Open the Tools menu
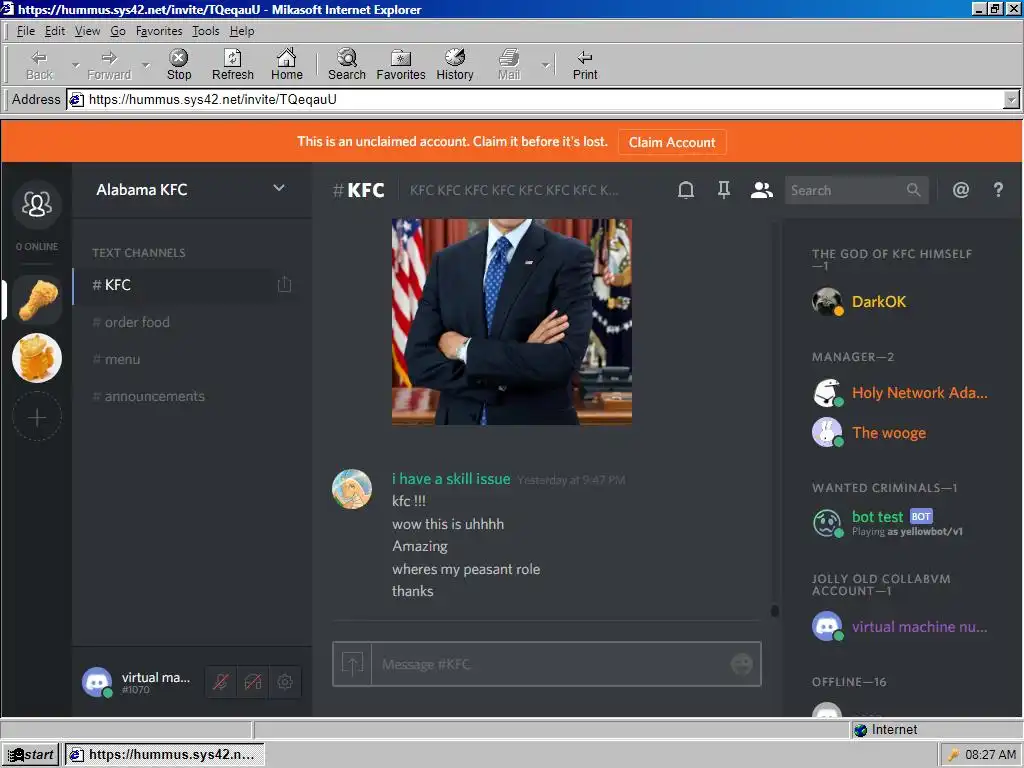The width and height of the screenshot is (1024, 768). [205, 31]
